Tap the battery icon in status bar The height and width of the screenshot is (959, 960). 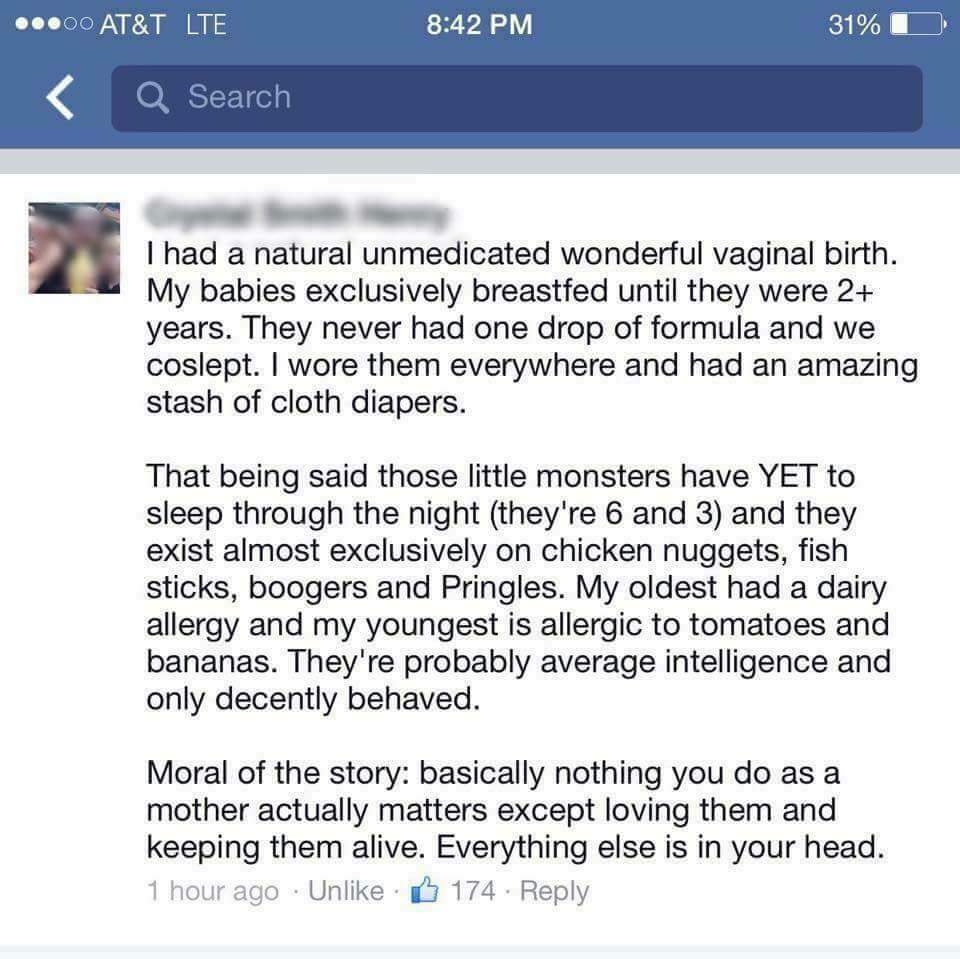coord(918,24)
